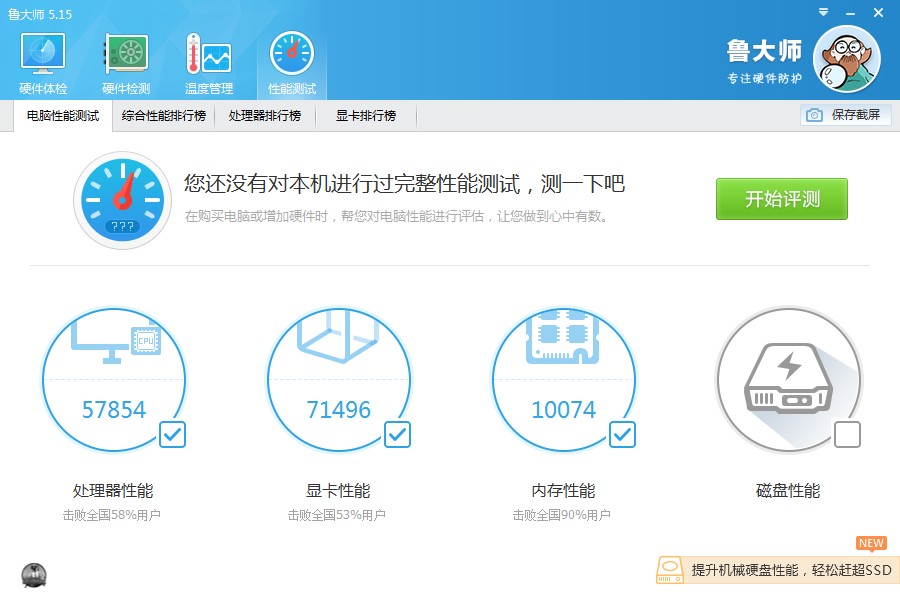Minimize the 鲁大师 window
Screen dimensions: 900x600
[x=851, y=13]
